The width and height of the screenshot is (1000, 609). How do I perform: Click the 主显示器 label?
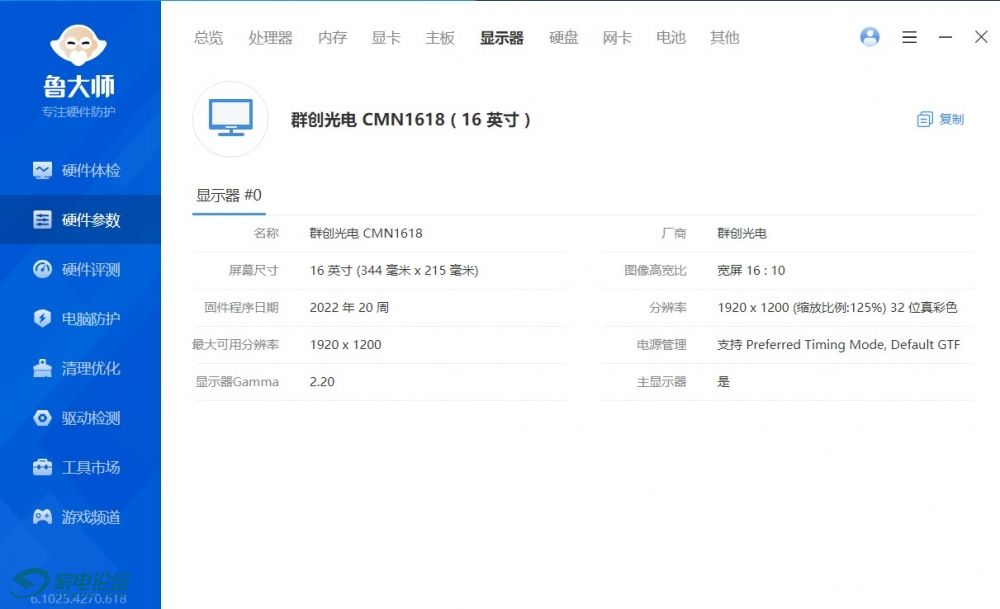(x=661, y=382)
